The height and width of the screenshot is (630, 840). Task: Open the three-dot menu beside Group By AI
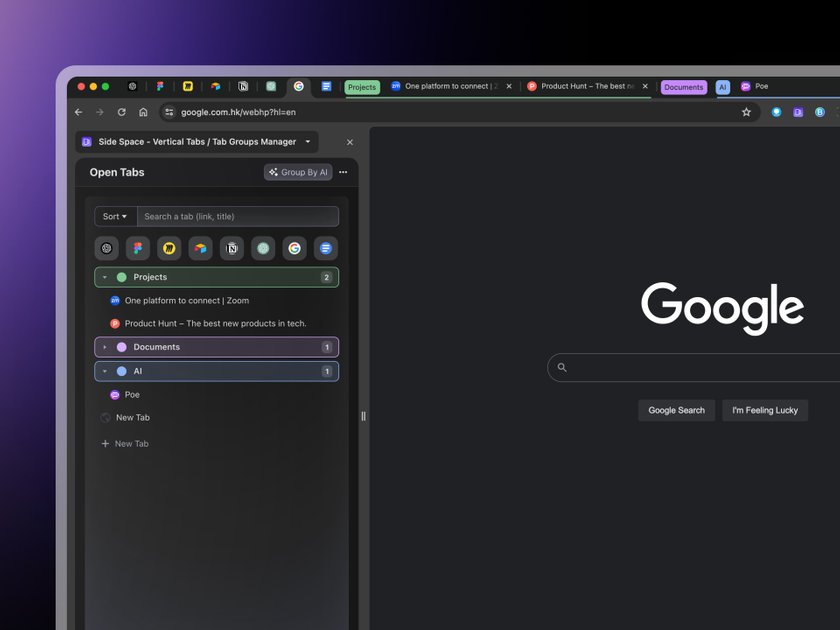[x=342, y=172]
